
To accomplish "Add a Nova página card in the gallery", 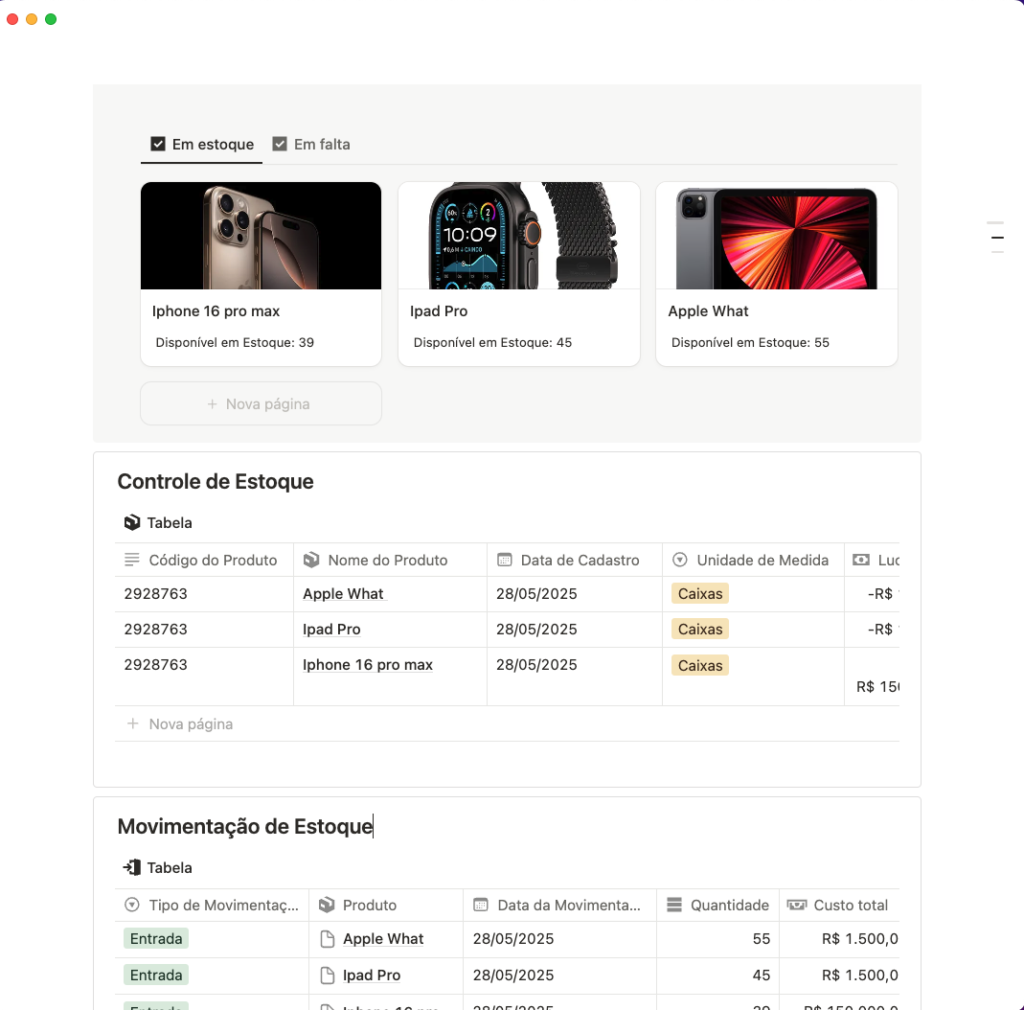I will (x=261, y=404).
